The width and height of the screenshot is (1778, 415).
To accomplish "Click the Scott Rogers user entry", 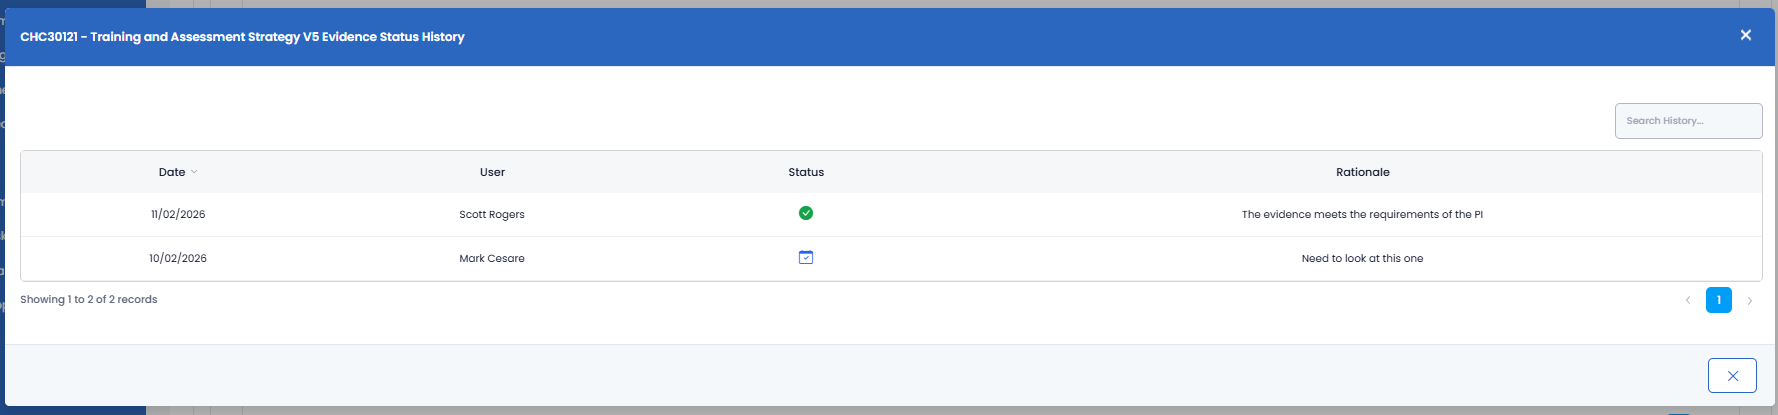I will pyautogui.click(x=492, y=214).
